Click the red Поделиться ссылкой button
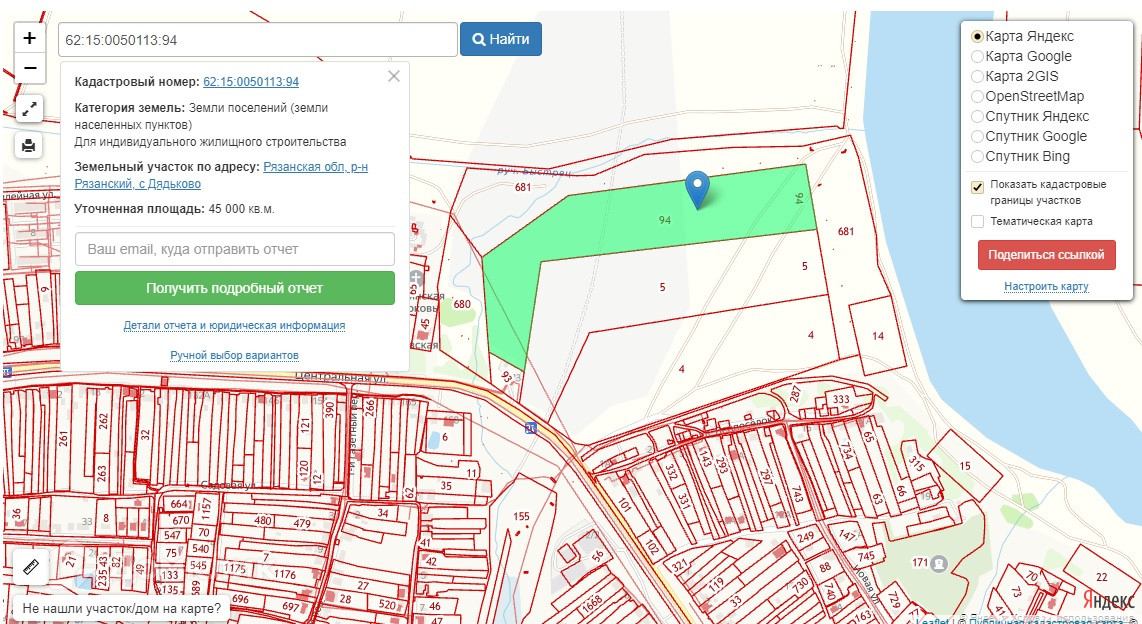Image resolution: width=1142 pixels, height=624 pixels. [1047, 255]
